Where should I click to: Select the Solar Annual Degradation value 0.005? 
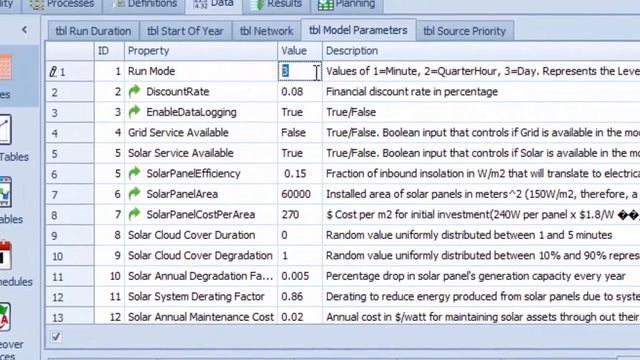point(295,276)
